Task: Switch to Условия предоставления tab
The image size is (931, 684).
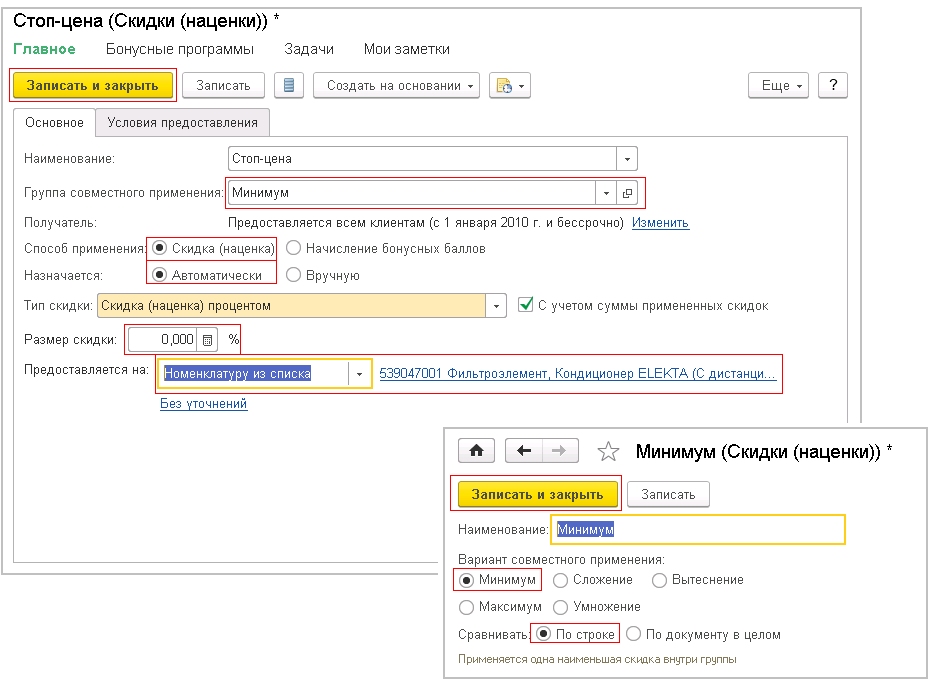Action: [182, 122]
